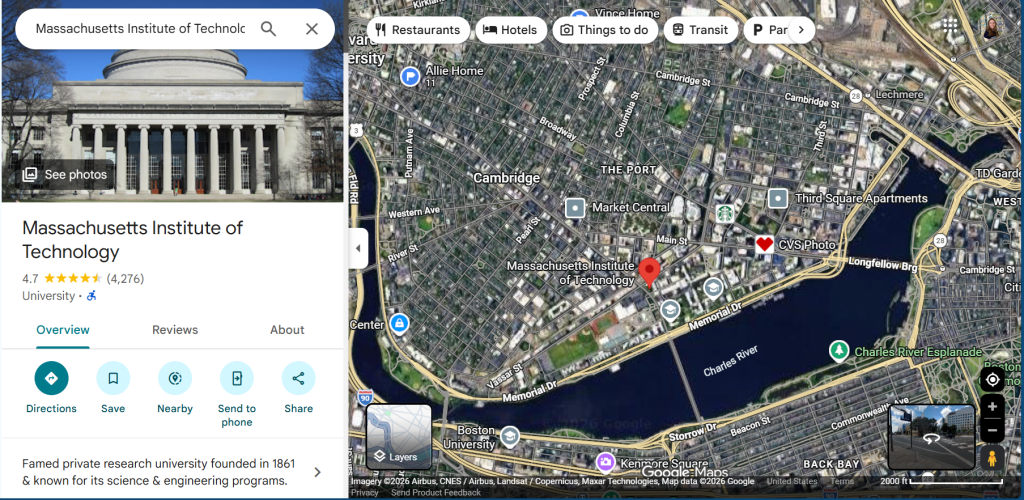This screenshot has width=1024, height=500.
Task: Click THE PORT neighborhood label
Action: 628,170
